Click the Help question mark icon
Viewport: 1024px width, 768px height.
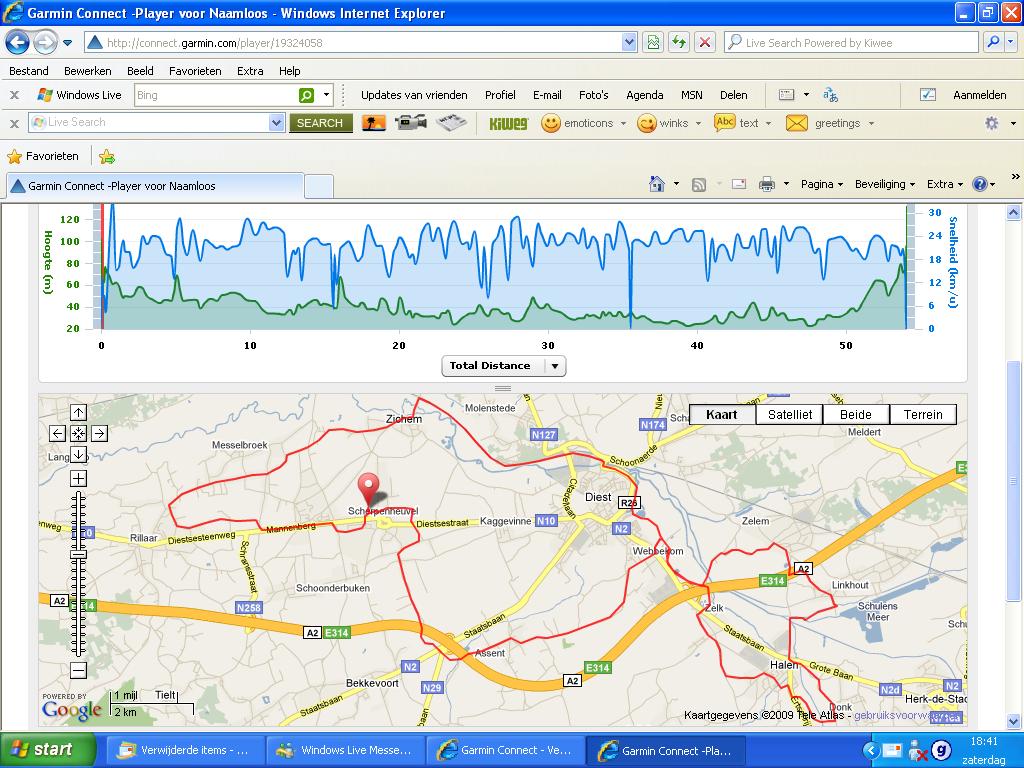[x=980, y=184]
